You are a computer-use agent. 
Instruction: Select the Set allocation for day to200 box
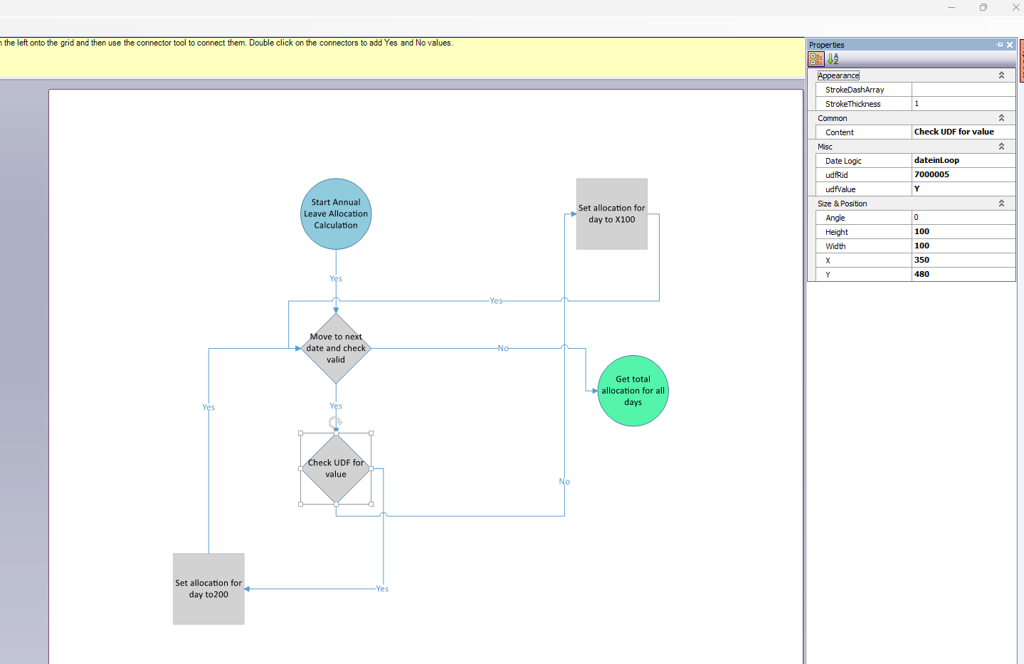(x=208, y=589)
